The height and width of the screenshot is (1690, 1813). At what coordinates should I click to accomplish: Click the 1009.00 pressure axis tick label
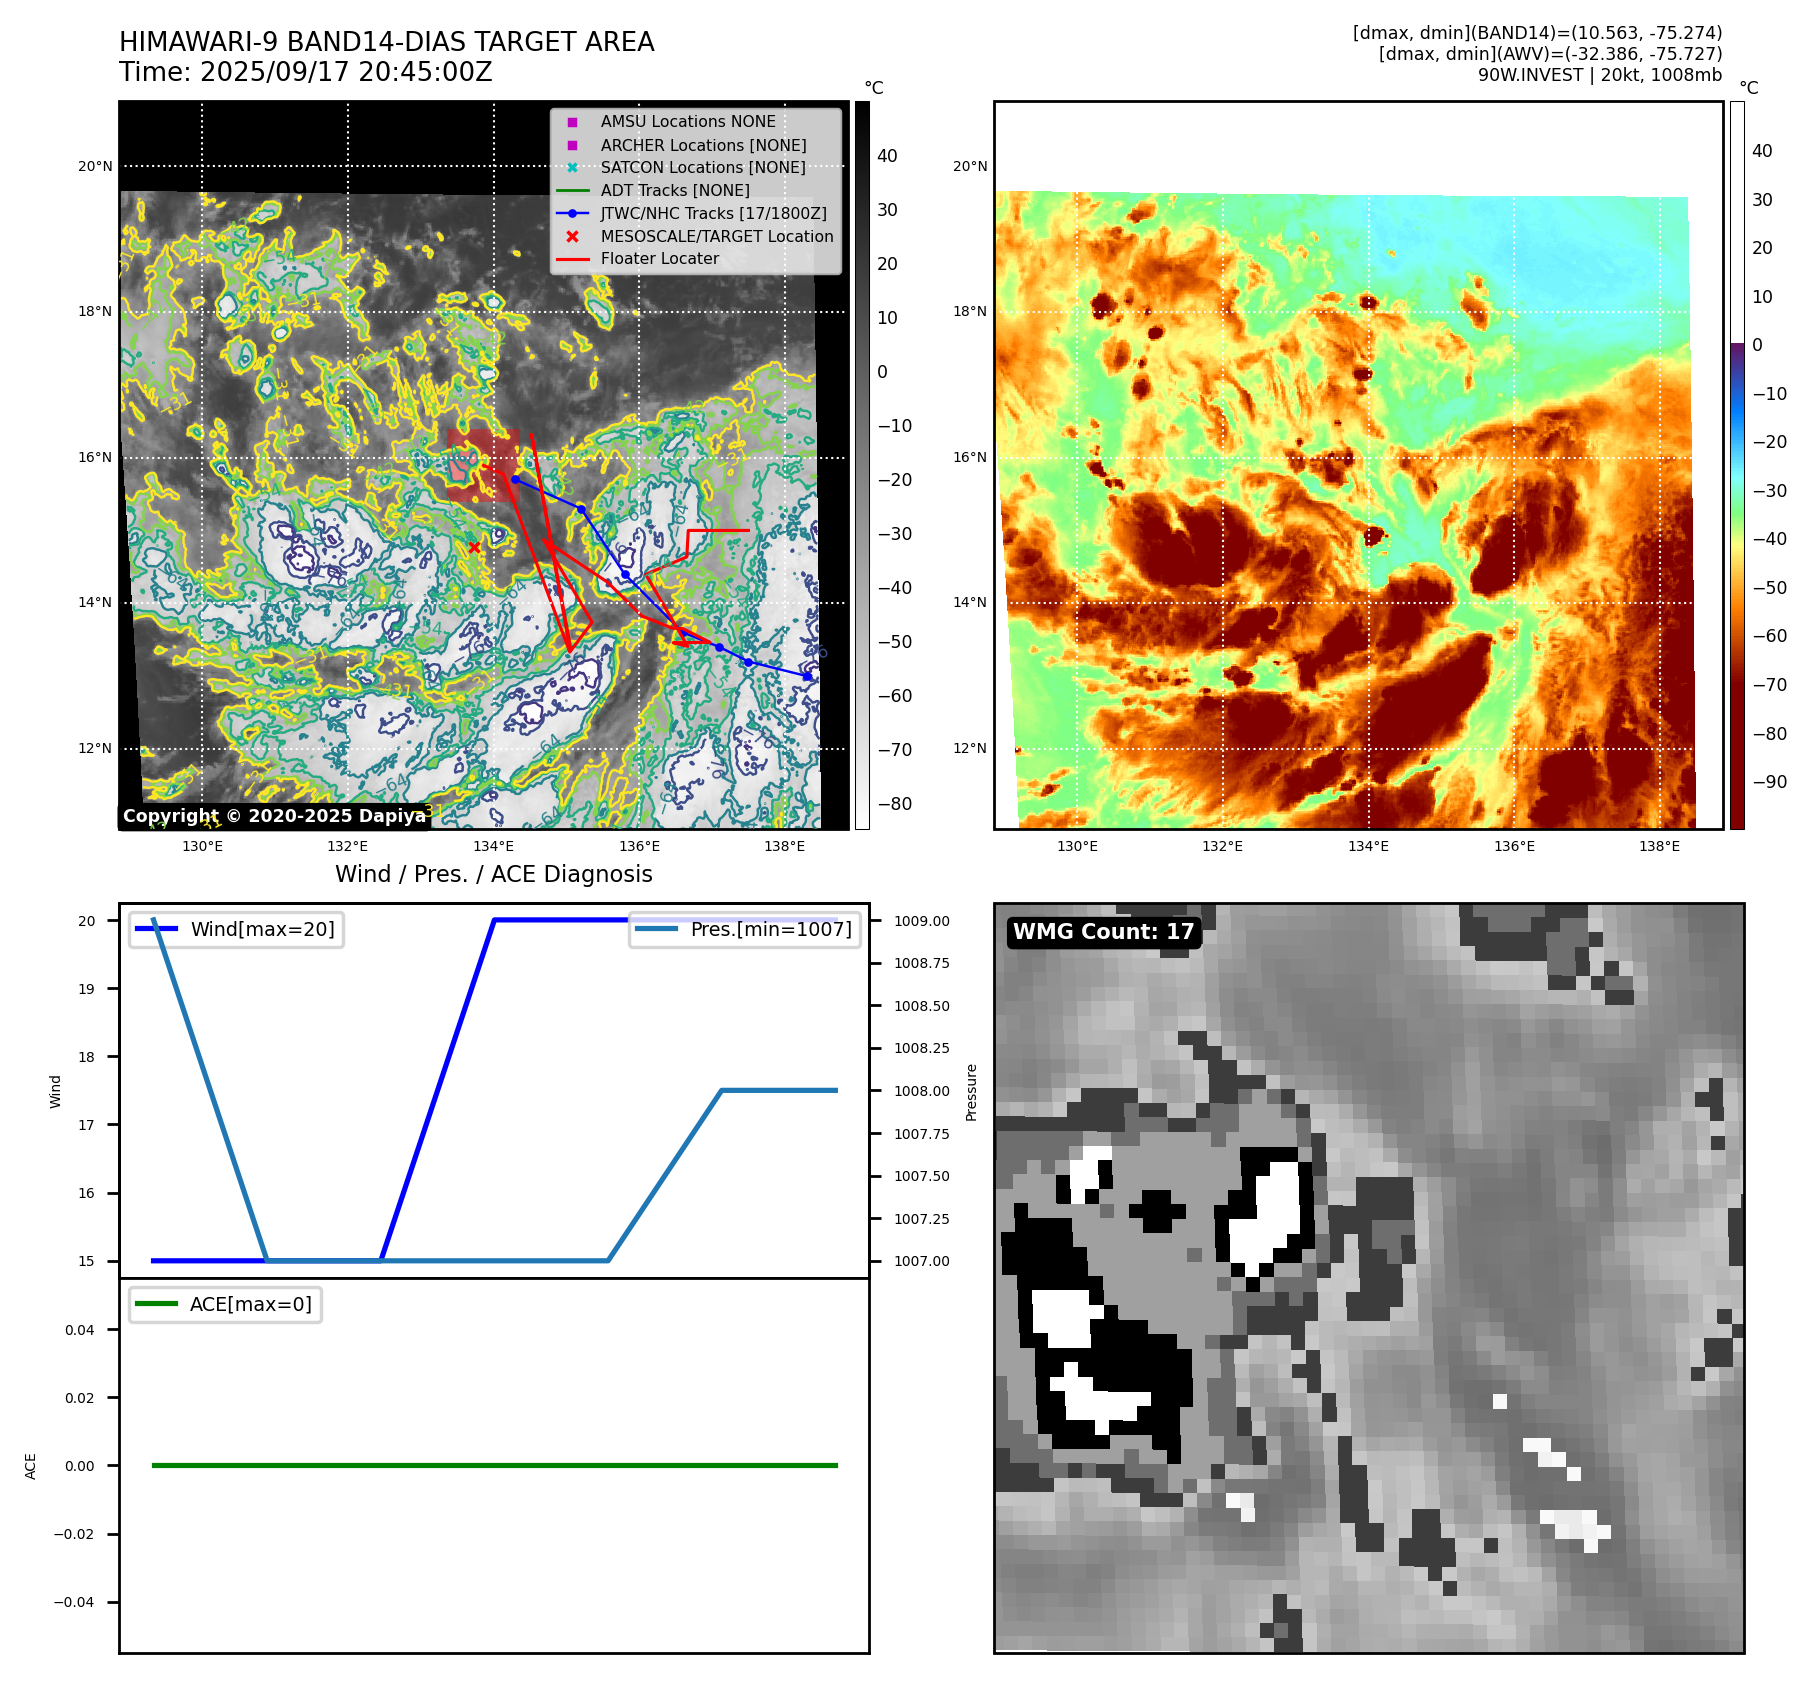(922, 921)
